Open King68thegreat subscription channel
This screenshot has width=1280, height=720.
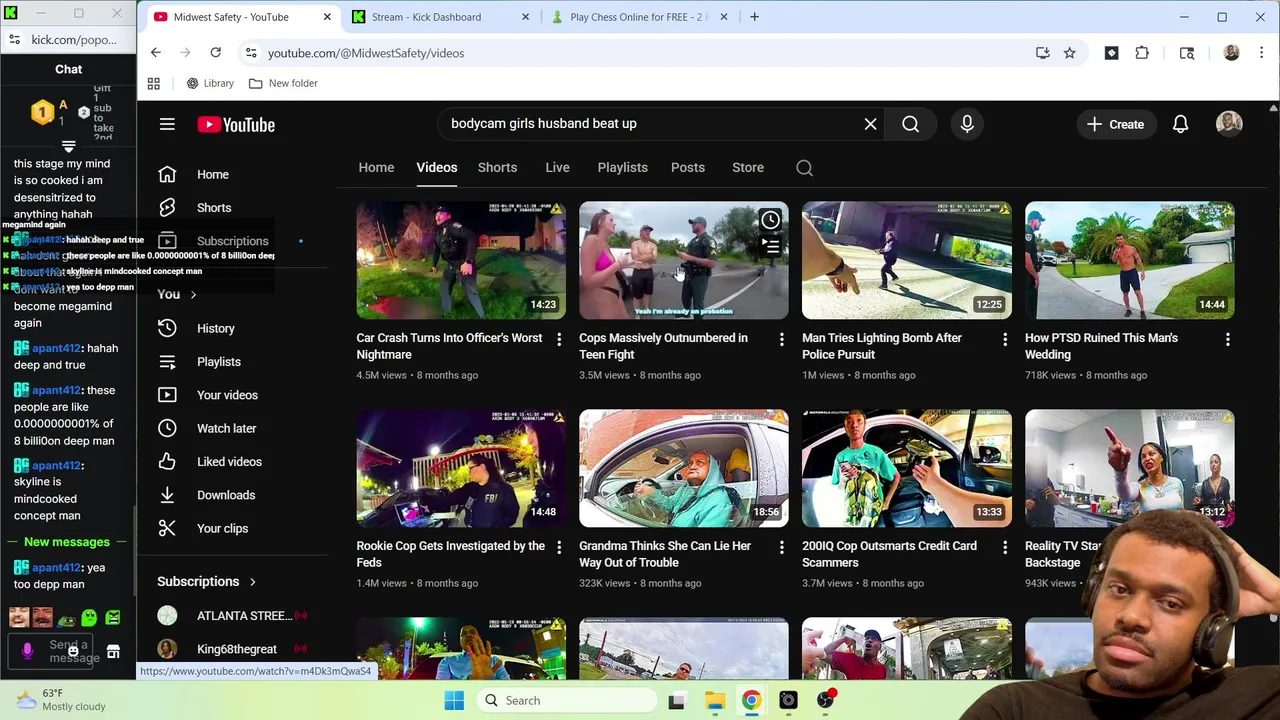click(x=238, y=649)
